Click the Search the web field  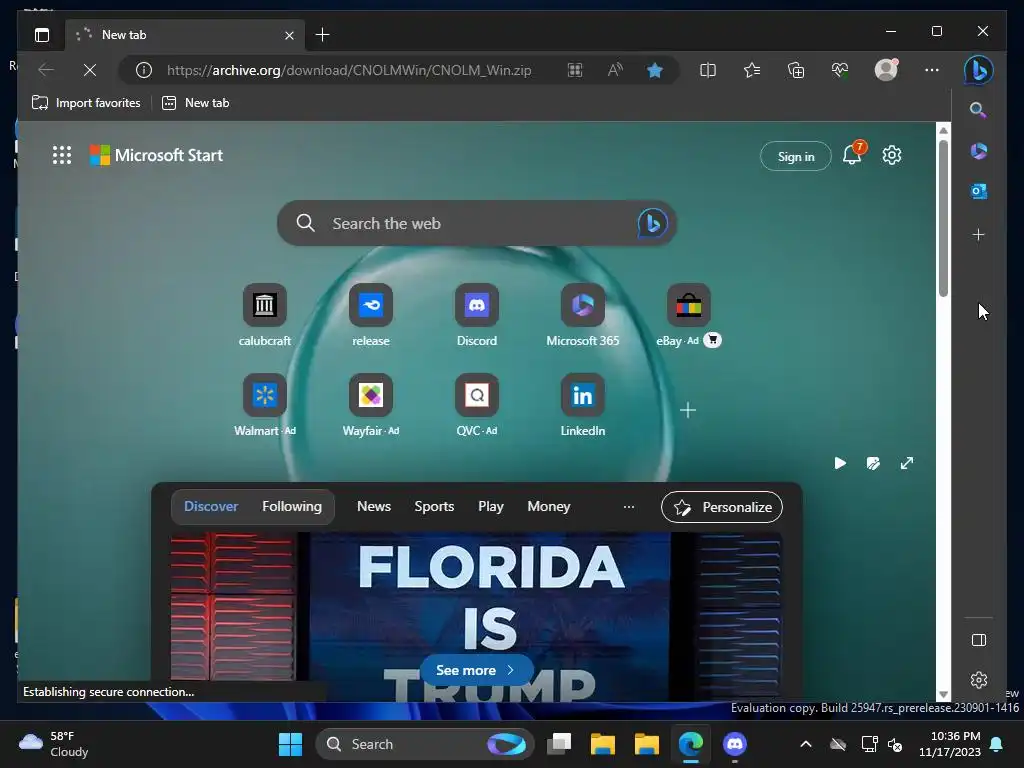[x=476, y=223]
